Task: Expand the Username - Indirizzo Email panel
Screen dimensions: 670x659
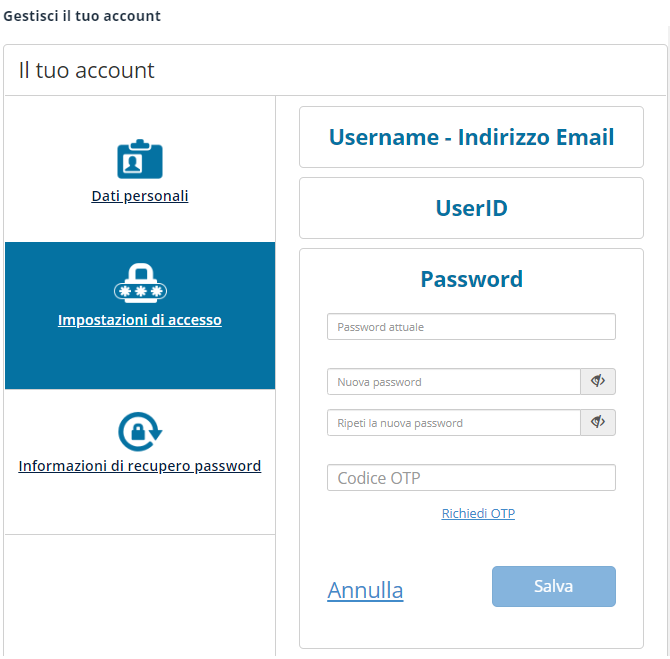Action: pos(471,137)
